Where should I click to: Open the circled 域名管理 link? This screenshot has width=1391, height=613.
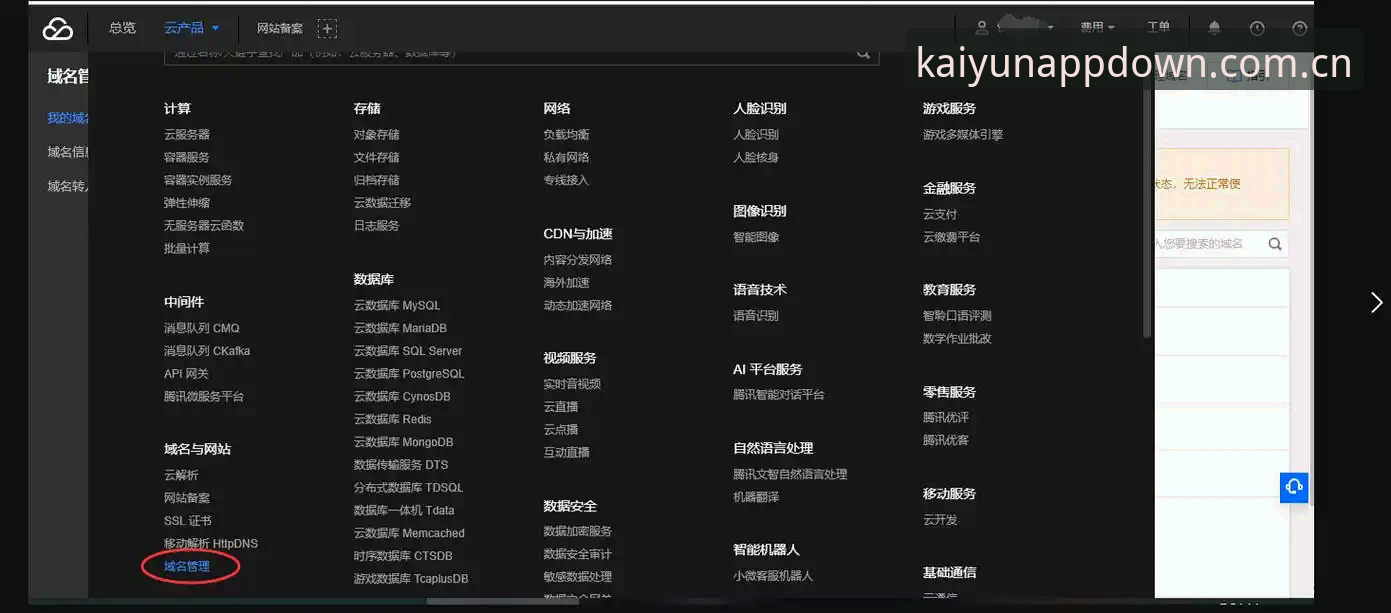(x=187, y=566)
